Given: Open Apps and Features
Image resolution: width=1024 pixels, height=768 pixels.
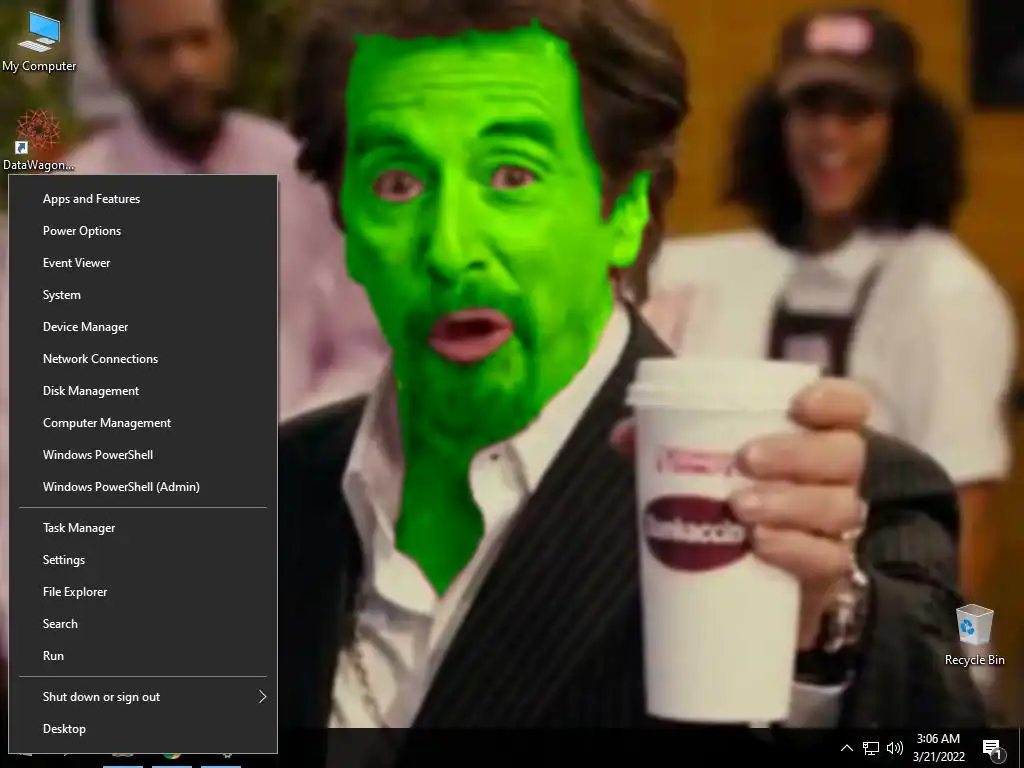Looking at the screenshot, I should [x=143, y=199].
